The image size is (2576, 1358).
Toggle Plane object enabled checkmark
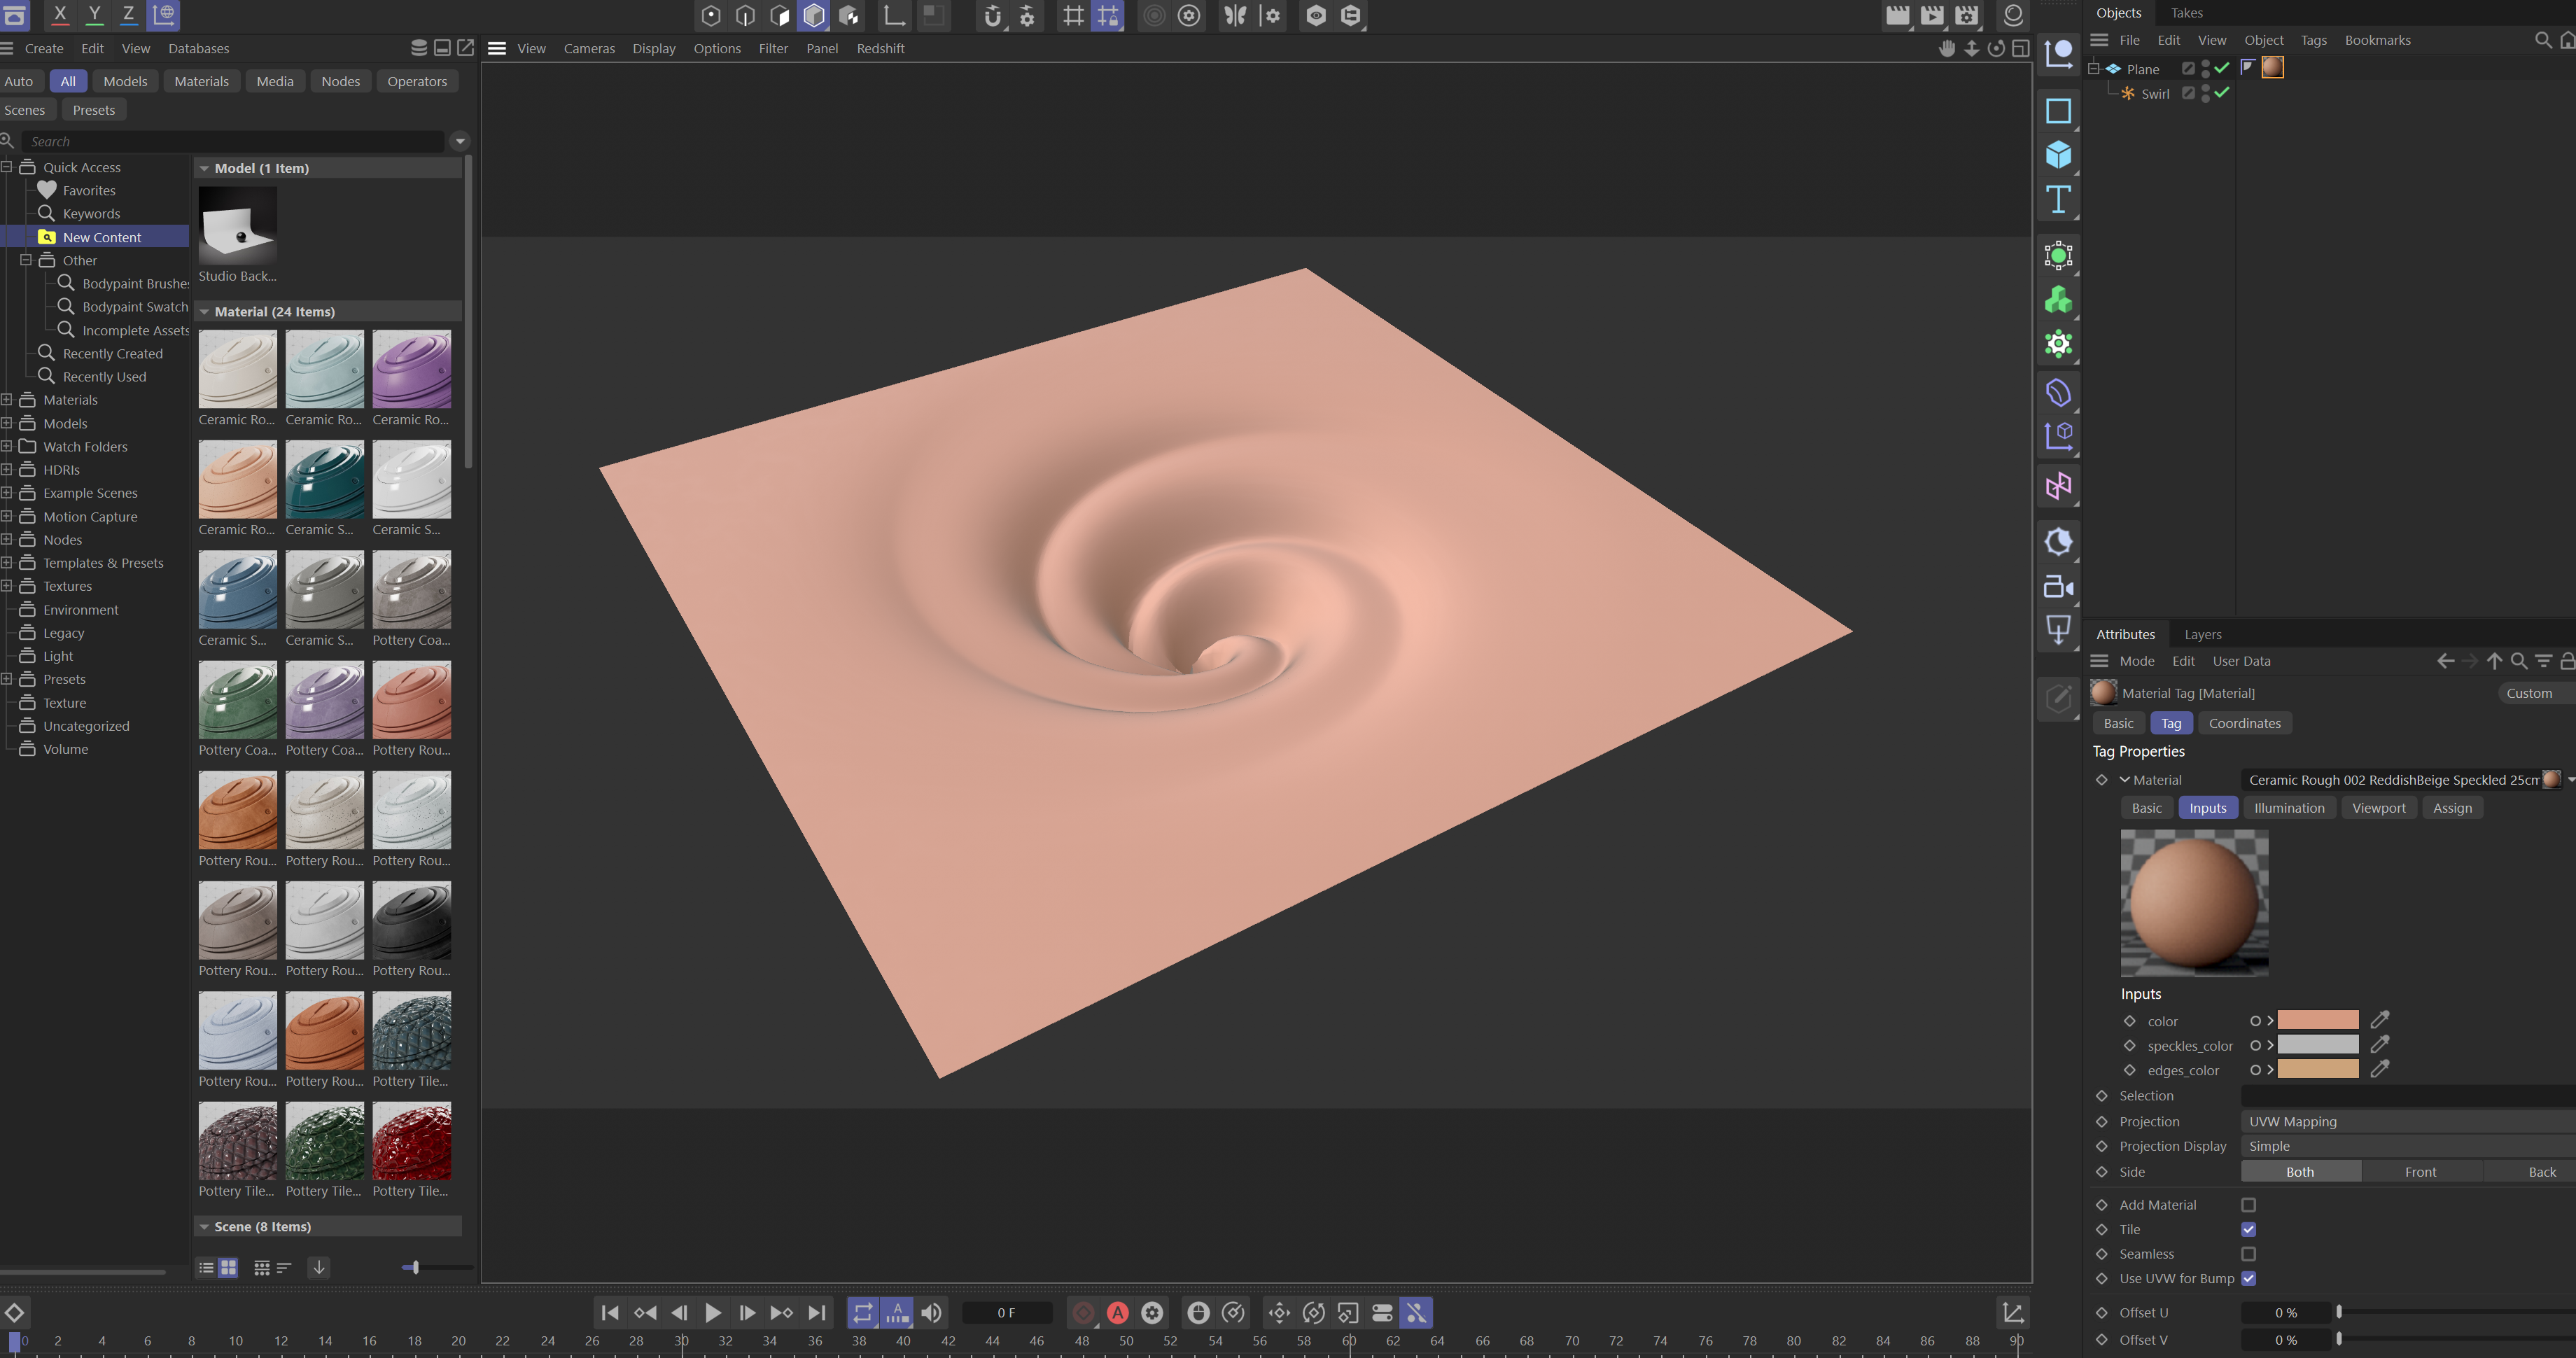pyautogui.click(x=2222, y=68)
